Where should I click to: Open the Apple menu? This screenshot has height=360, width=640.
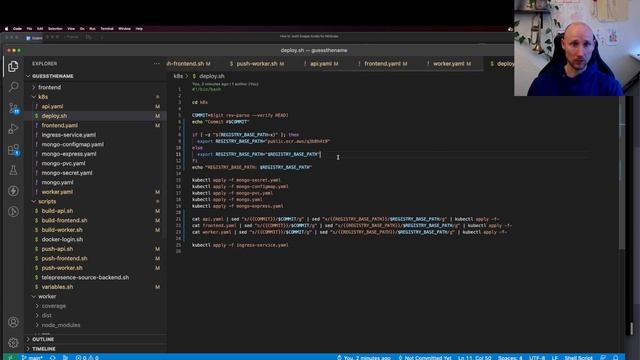pyautogui.click(x=6, y=29)
